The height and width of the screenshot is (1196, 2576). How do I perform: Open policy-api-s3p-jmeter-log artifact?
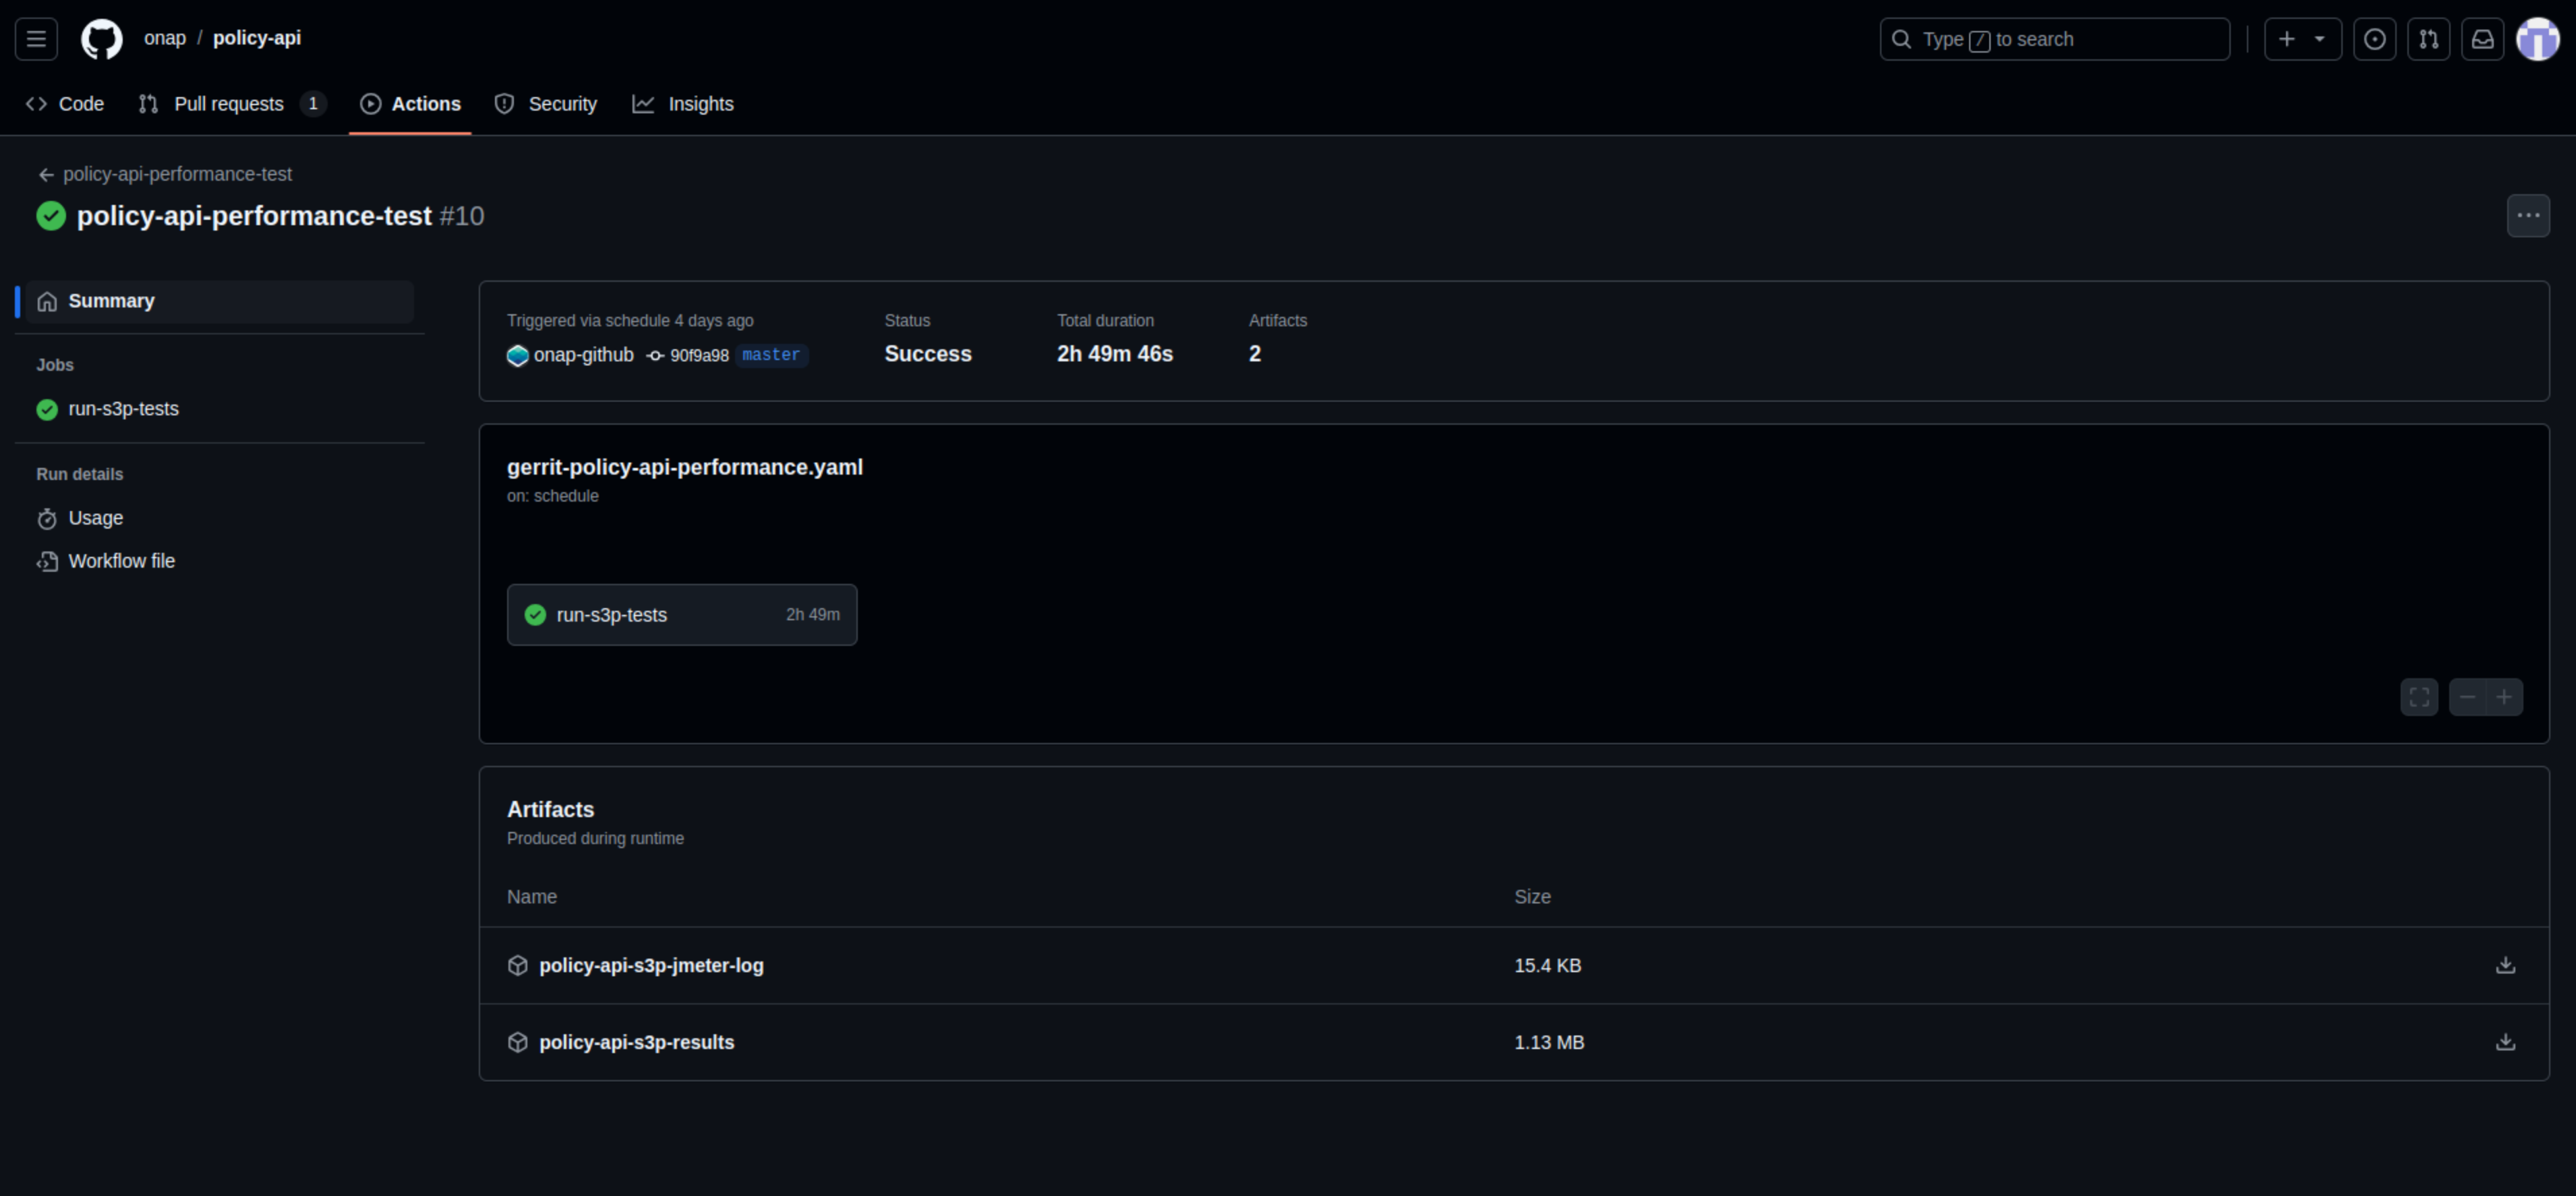tap(651, 965)
